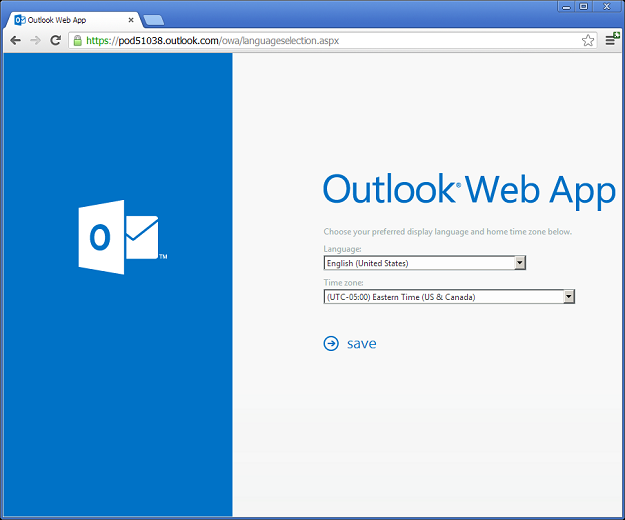Maximize the browser window

coord(584,7)
